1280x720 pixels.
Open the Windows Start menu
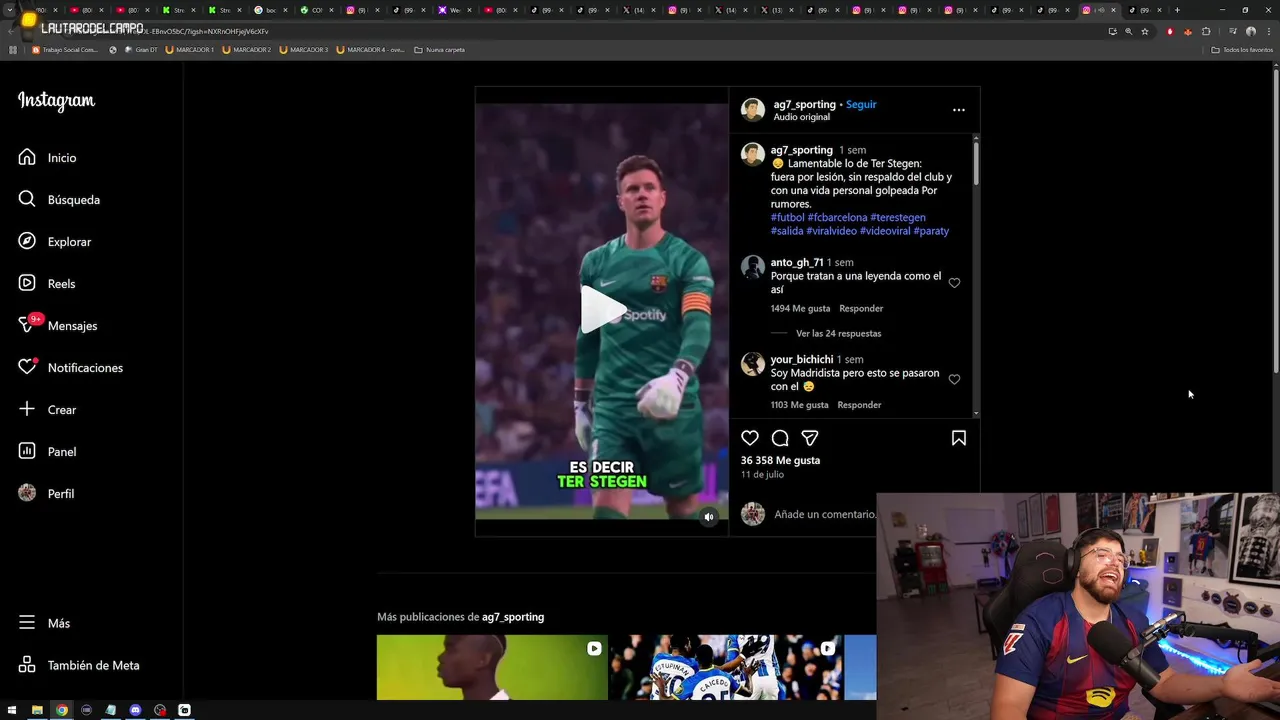pos(12,710)
